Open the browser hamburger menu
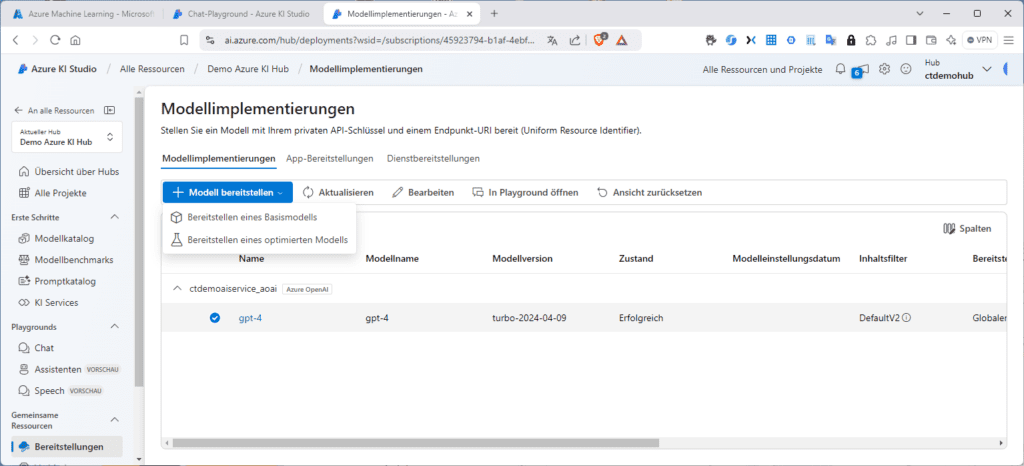The image size is (1024, 466). point(1009,40)
